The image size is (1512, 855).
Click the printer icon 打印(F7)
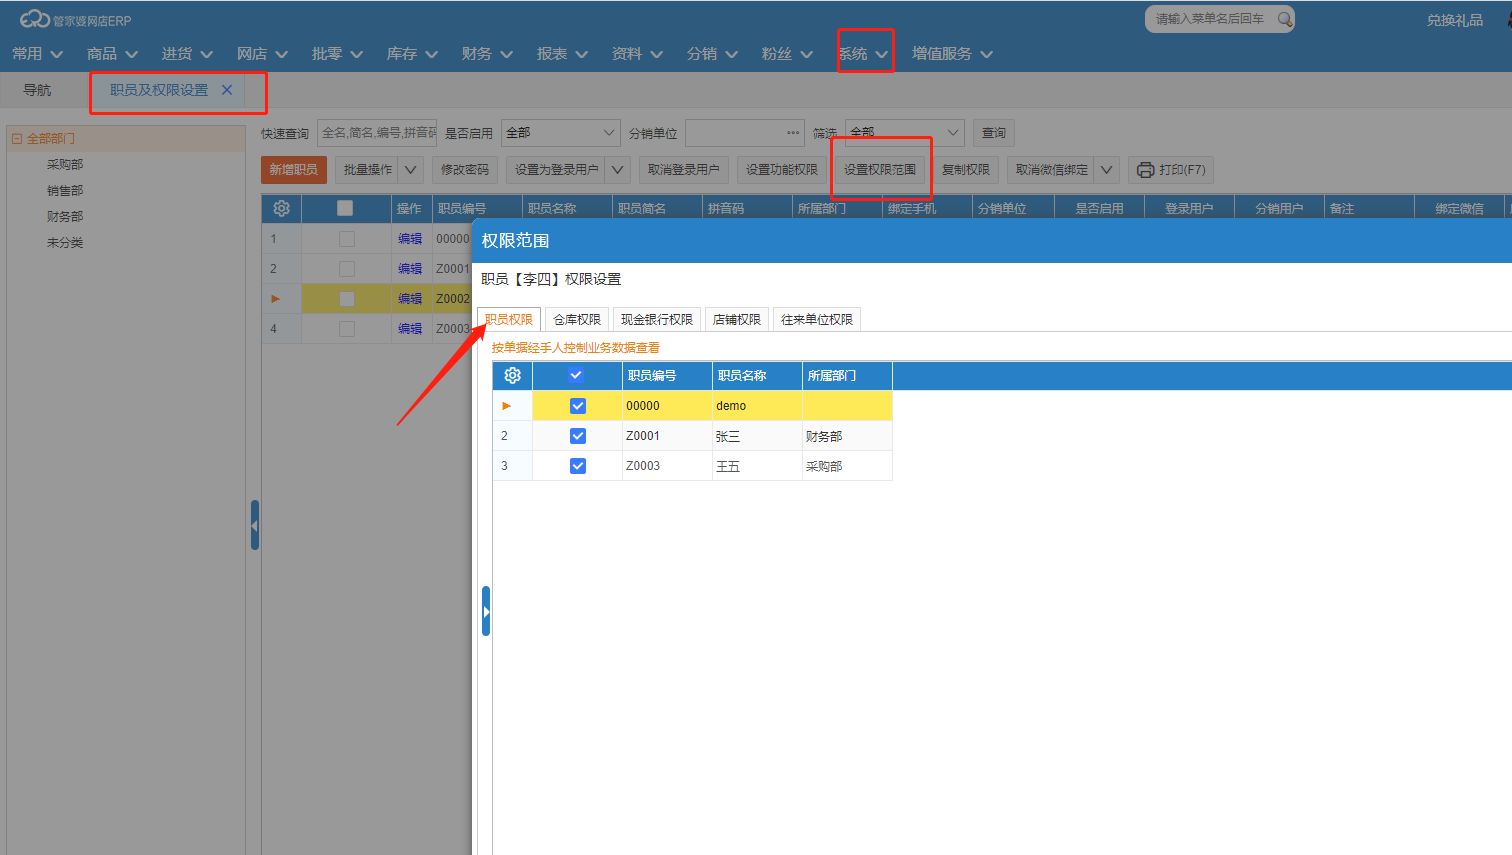tap(1145, 170)
